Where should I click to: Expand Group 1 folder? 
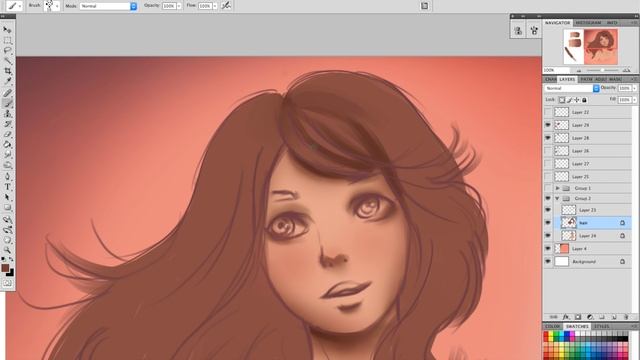(558, 188)
